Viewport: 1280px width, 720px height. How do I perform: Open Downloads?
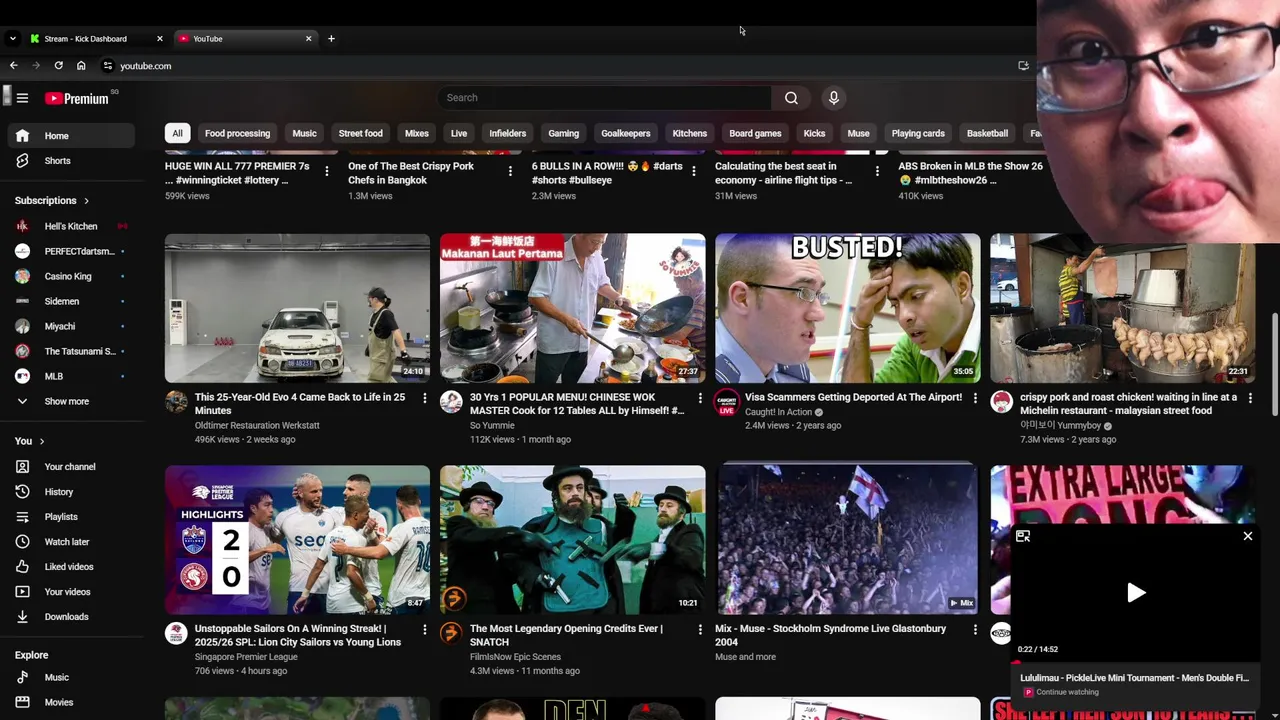coord(70,617)
